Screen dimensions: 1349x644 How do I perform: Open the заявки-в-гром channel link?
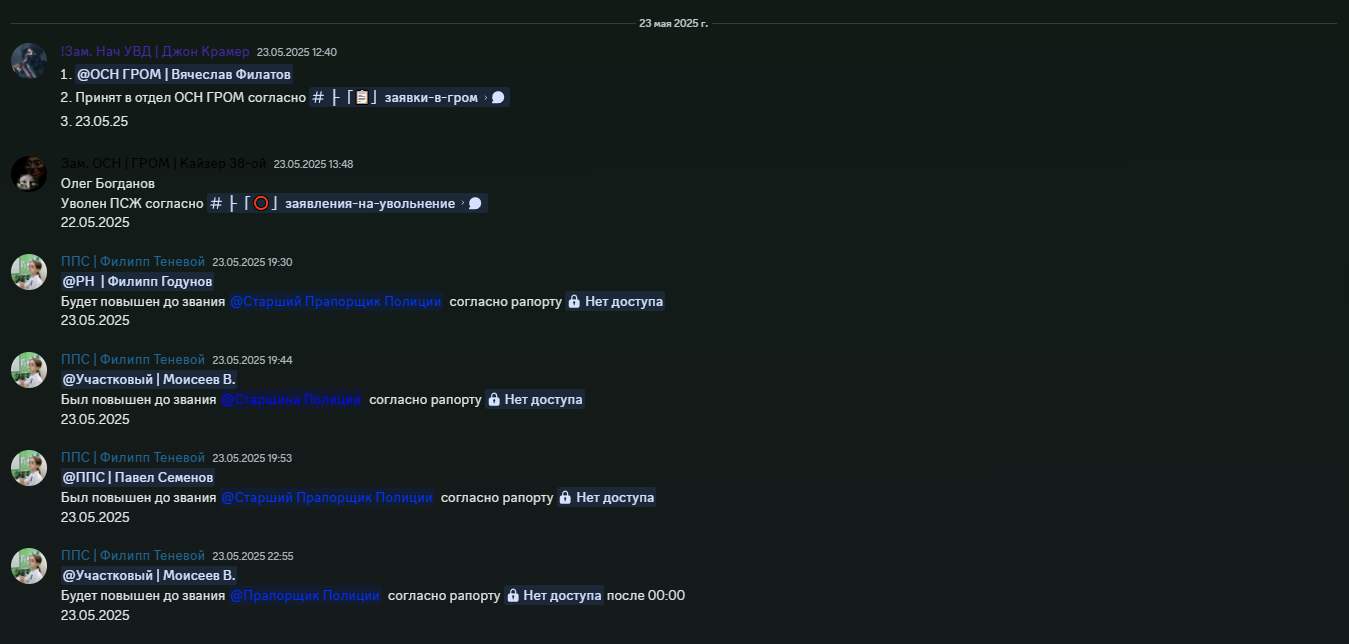pyautogui.click(x=409, y=97)
